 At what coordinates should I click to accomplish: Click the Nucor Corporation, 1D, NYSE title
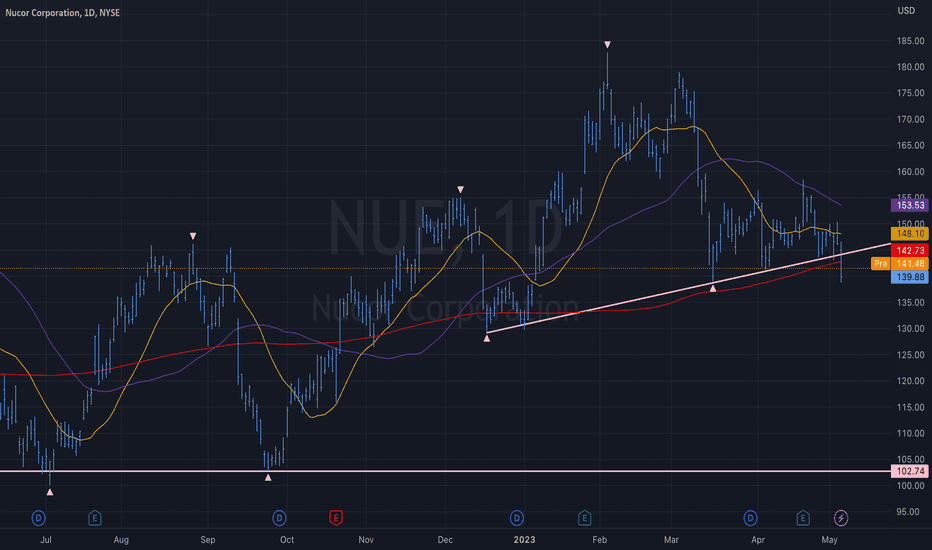[x=62, y=12]
